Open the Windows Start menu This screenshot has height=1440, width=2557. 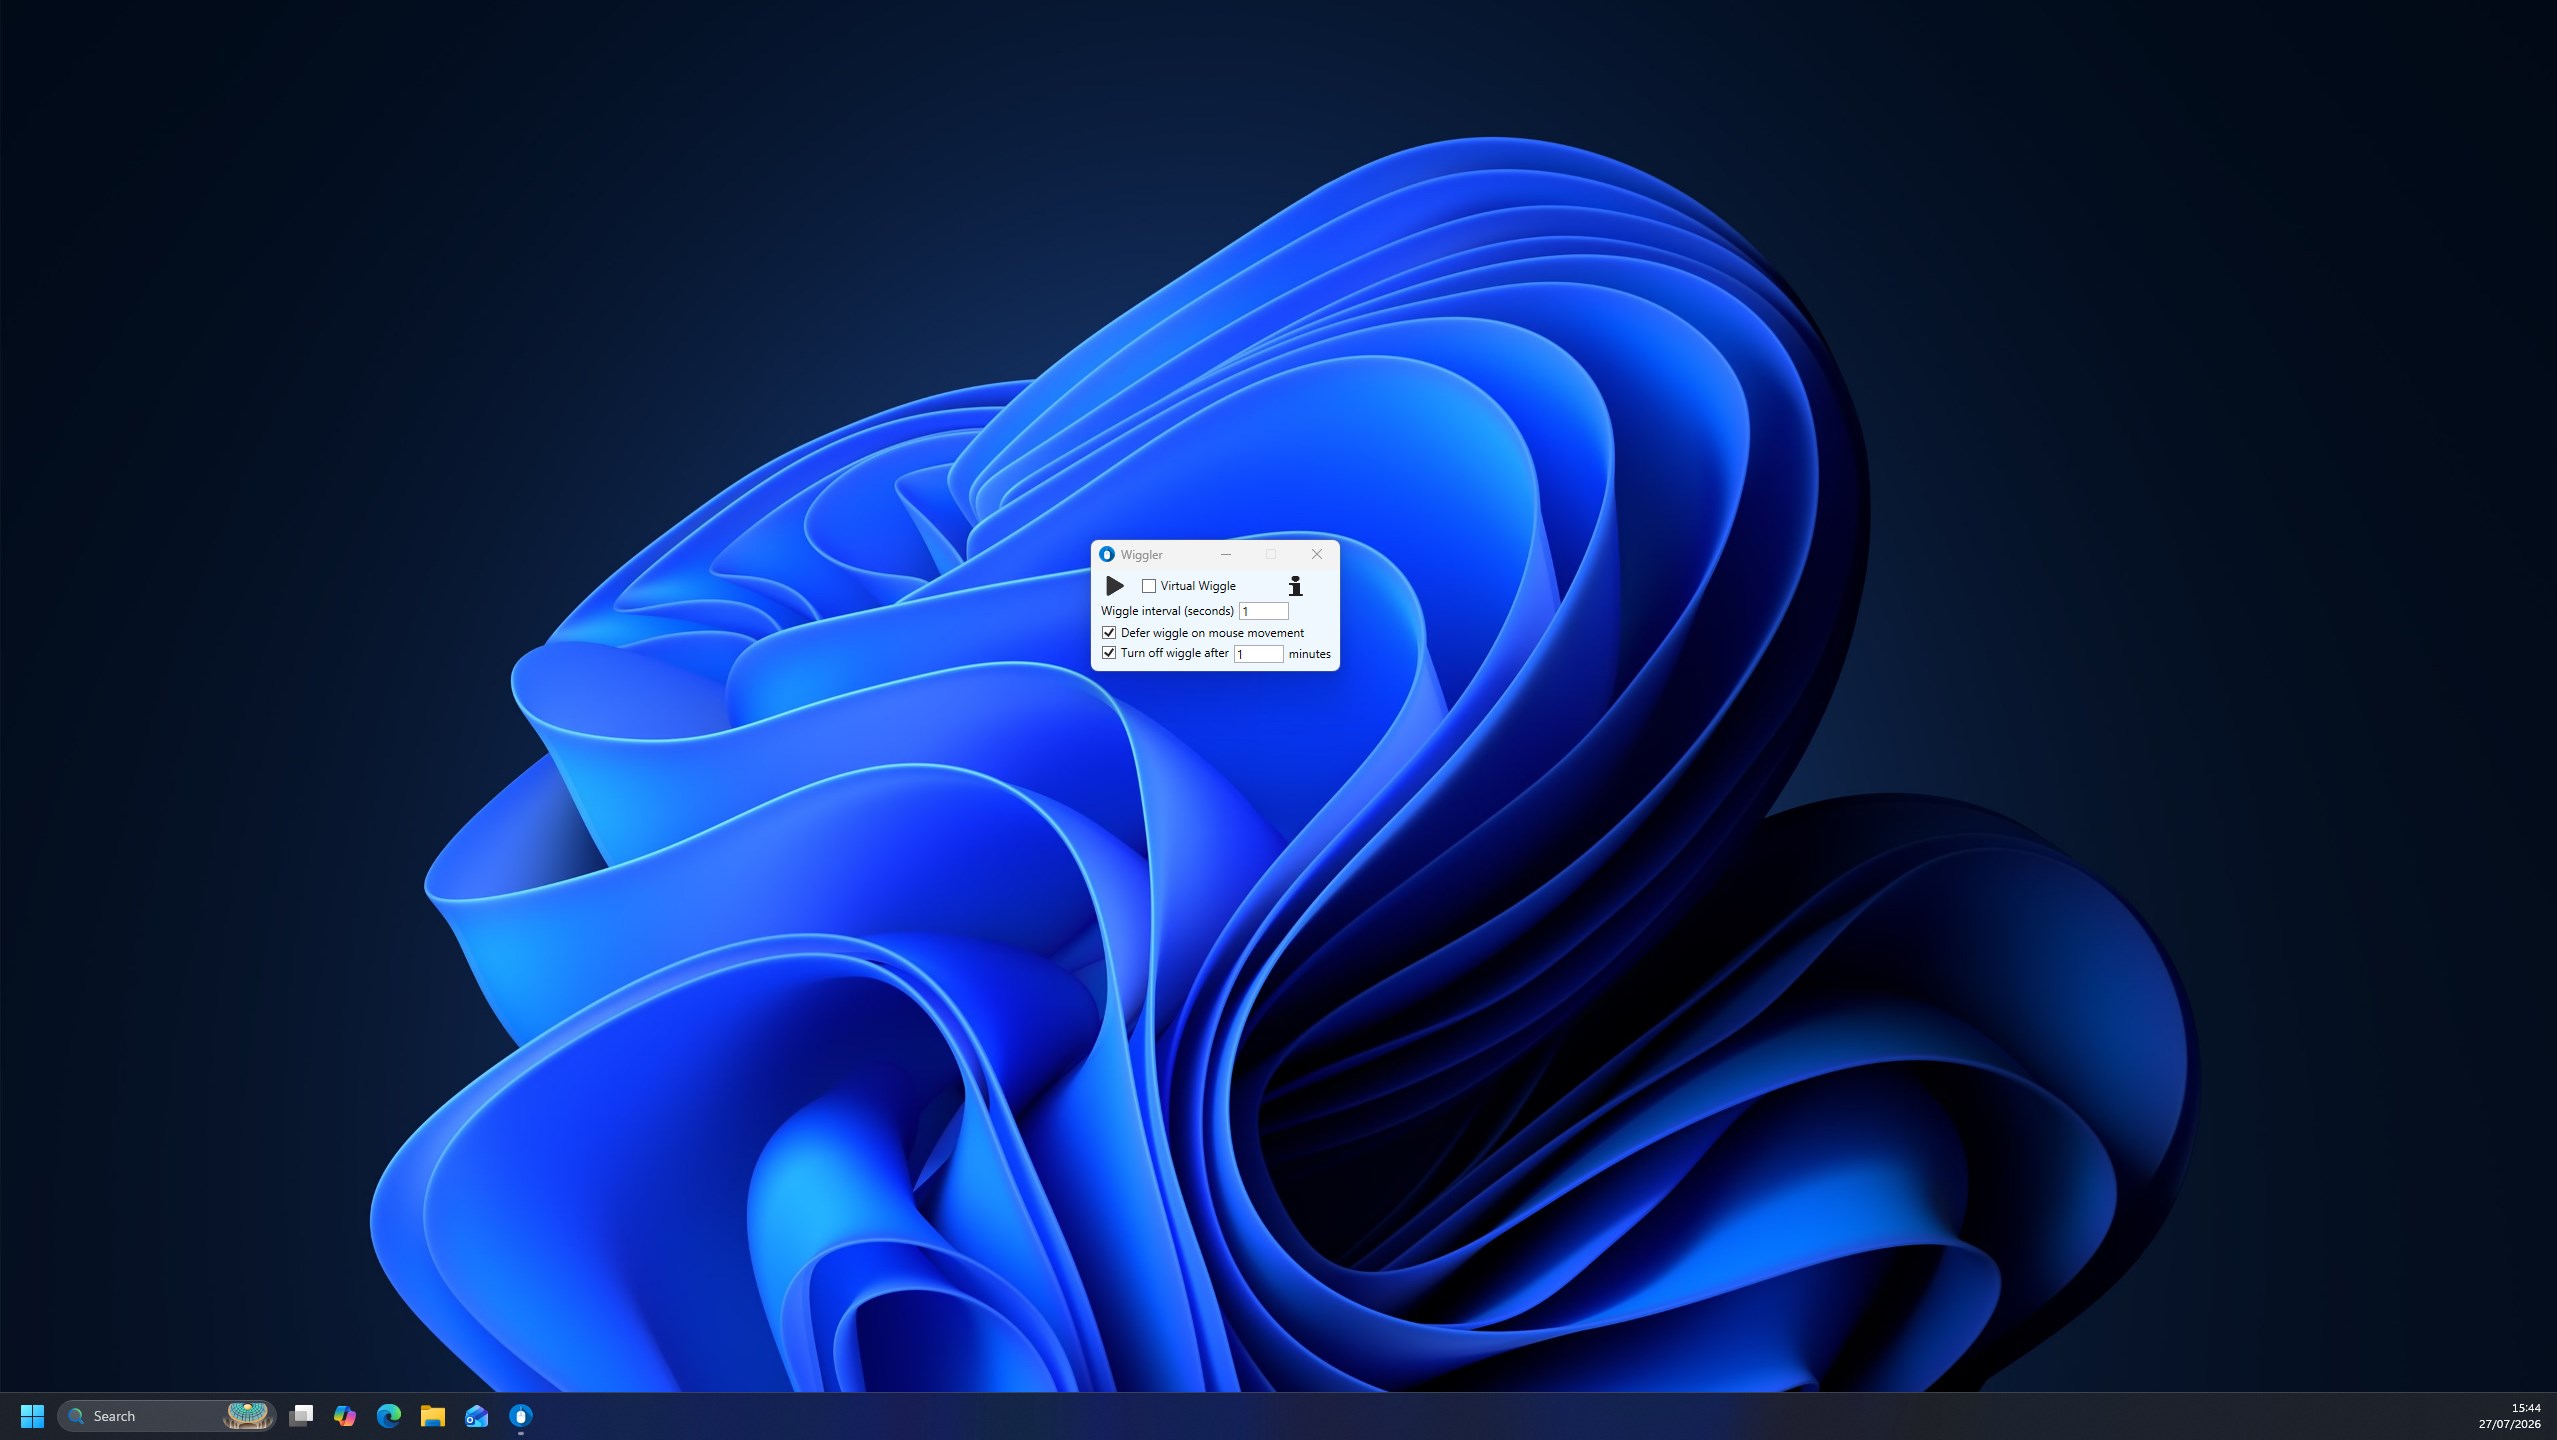point(32,1416)
